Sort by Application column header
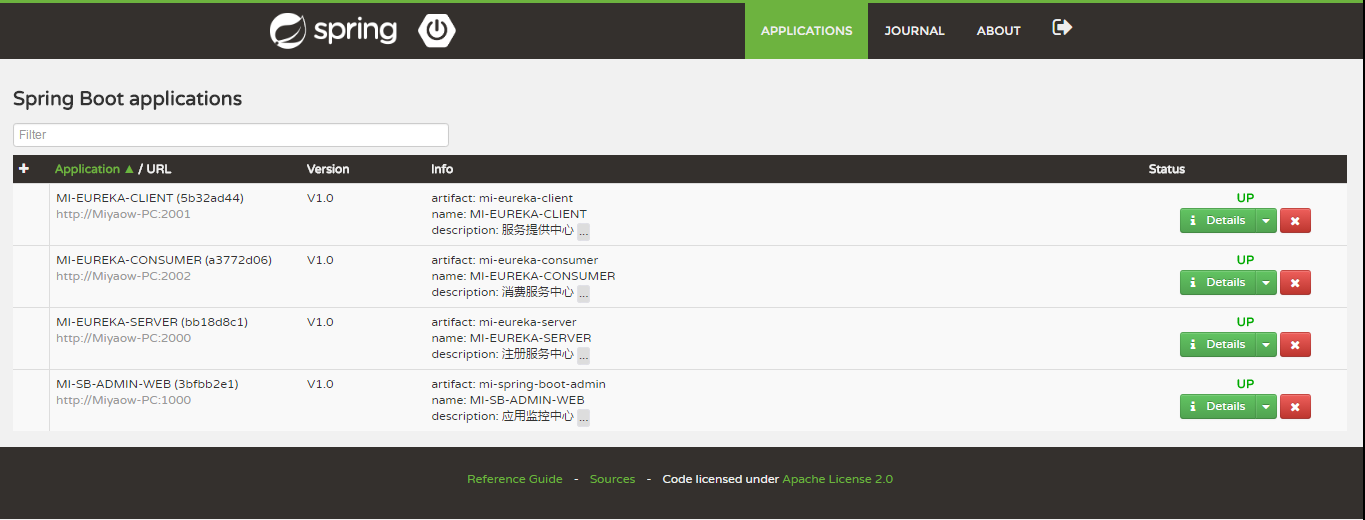This screenshot has height=520, width=1365. point(94,169)
